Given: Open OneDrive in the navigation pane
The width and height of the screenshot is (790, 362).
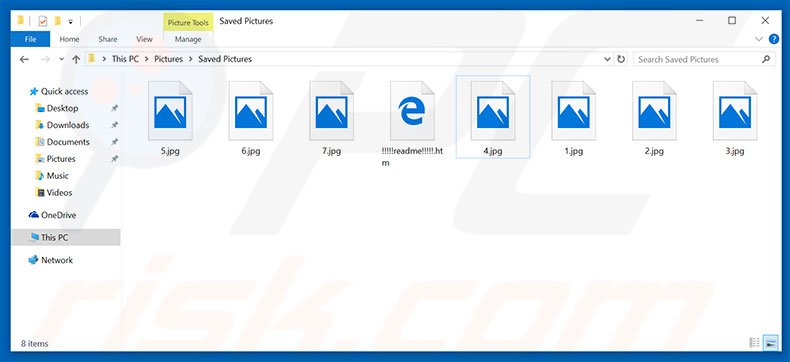Looking at the screenshot, I should point(58,215).
